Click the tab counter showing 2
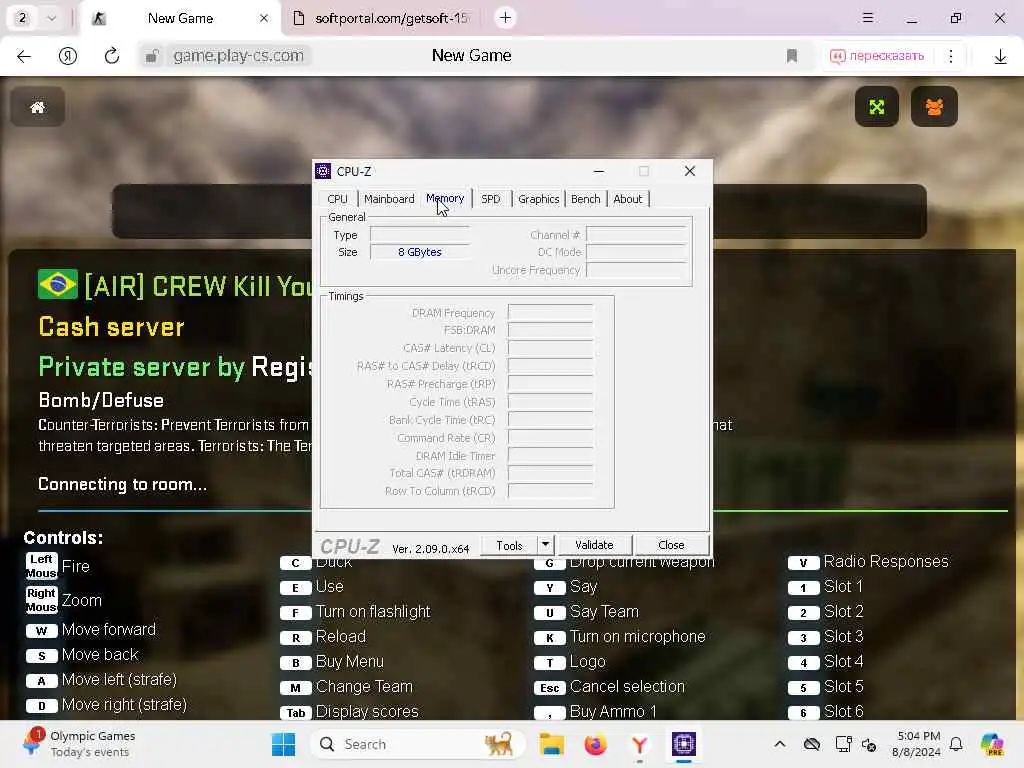 [22, 18]
